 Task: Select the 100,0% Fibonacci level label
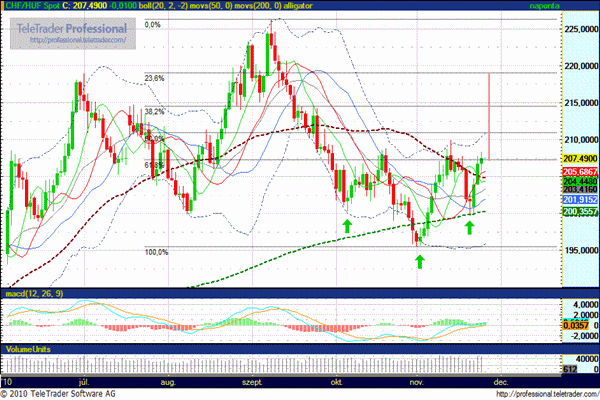(x=155, y=253)
